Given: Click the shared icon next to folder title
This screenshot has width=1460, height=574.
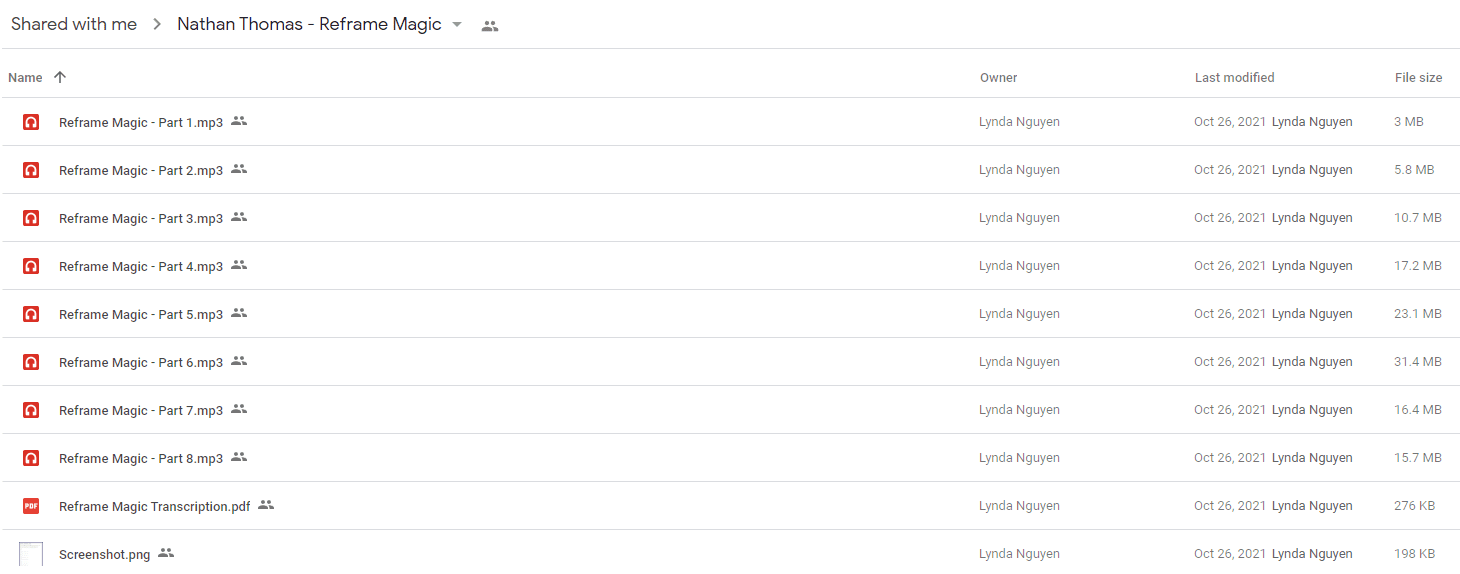Looking at the screenshot, I should pyautogui.click(x=489, y=26).
